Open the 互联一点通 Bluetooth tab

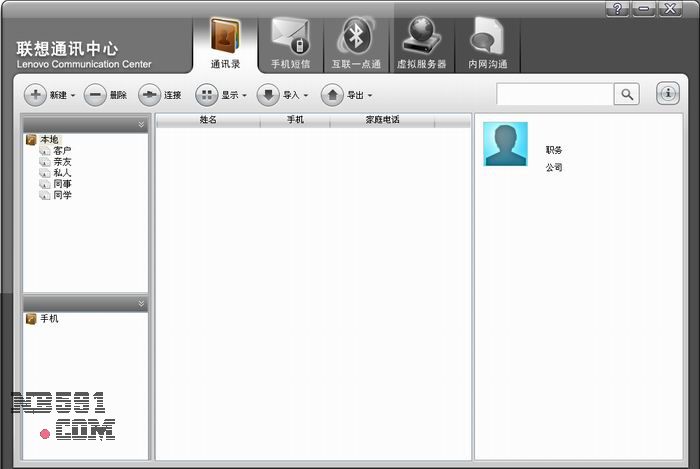click(356, 43)
